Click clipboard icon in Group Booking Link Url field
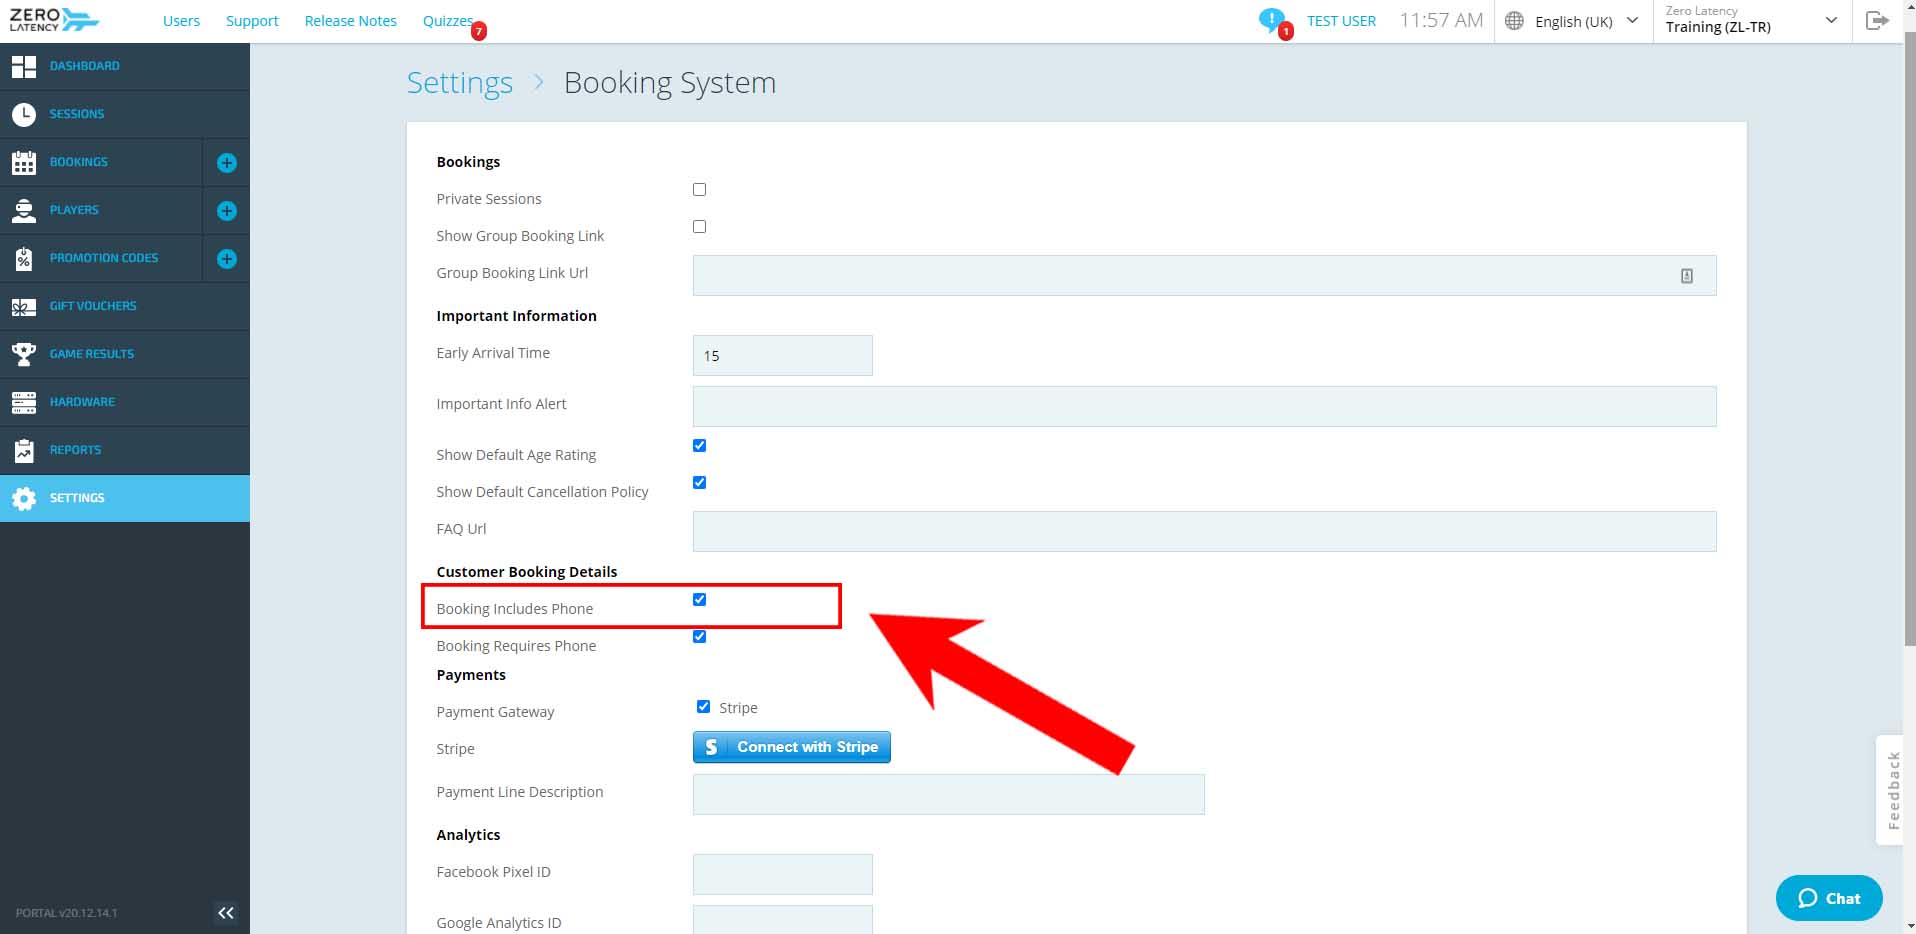 [1687, 276]
